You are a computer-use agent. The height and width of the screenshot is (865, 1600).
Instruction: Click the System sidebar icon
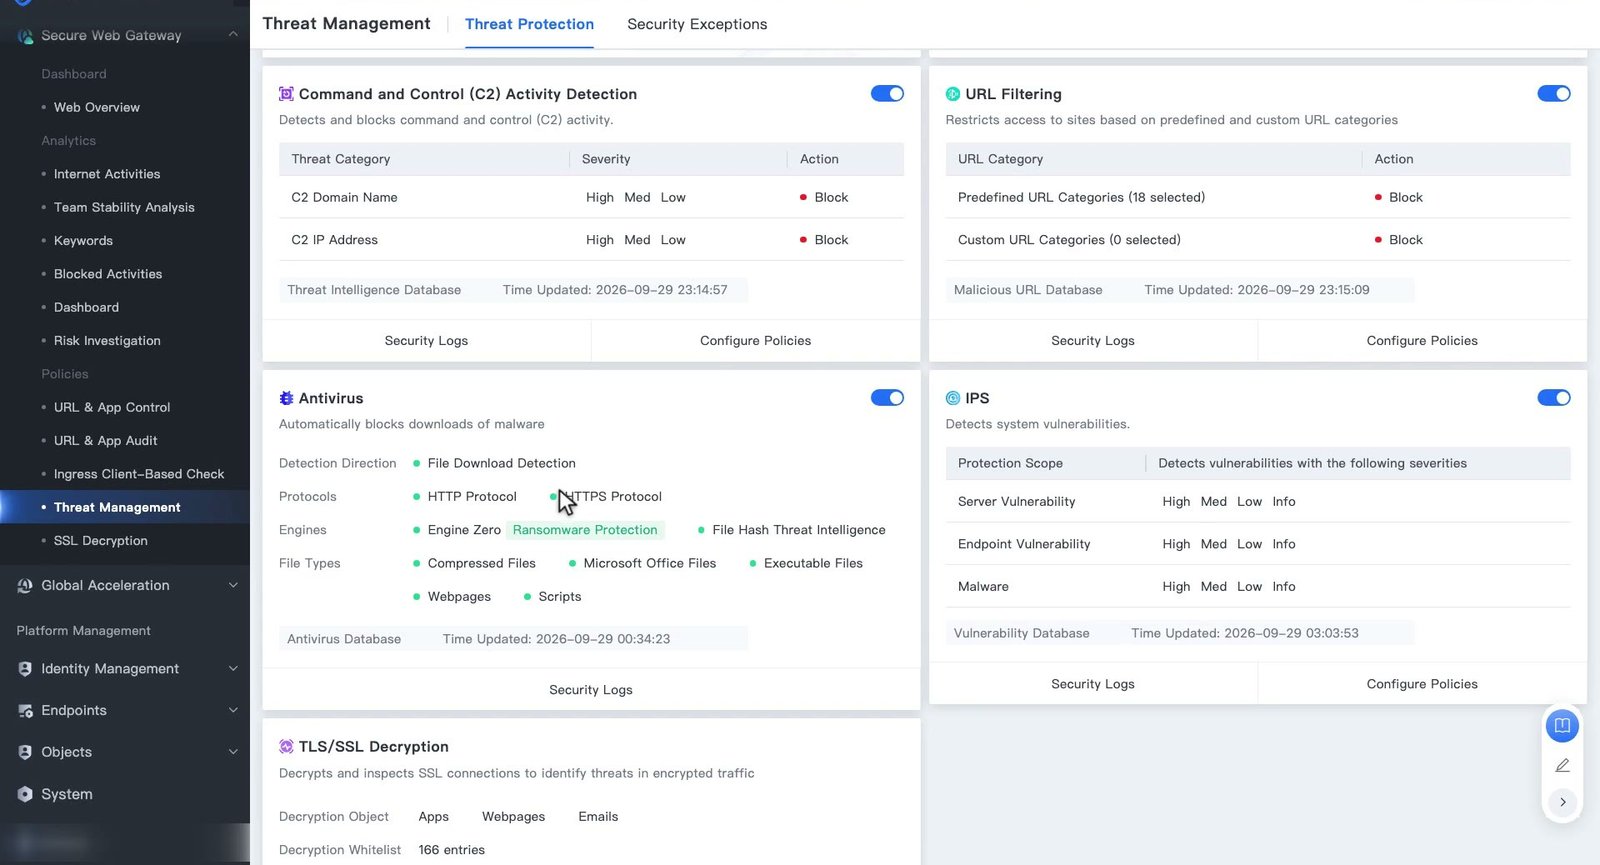(x=25, y=794)
